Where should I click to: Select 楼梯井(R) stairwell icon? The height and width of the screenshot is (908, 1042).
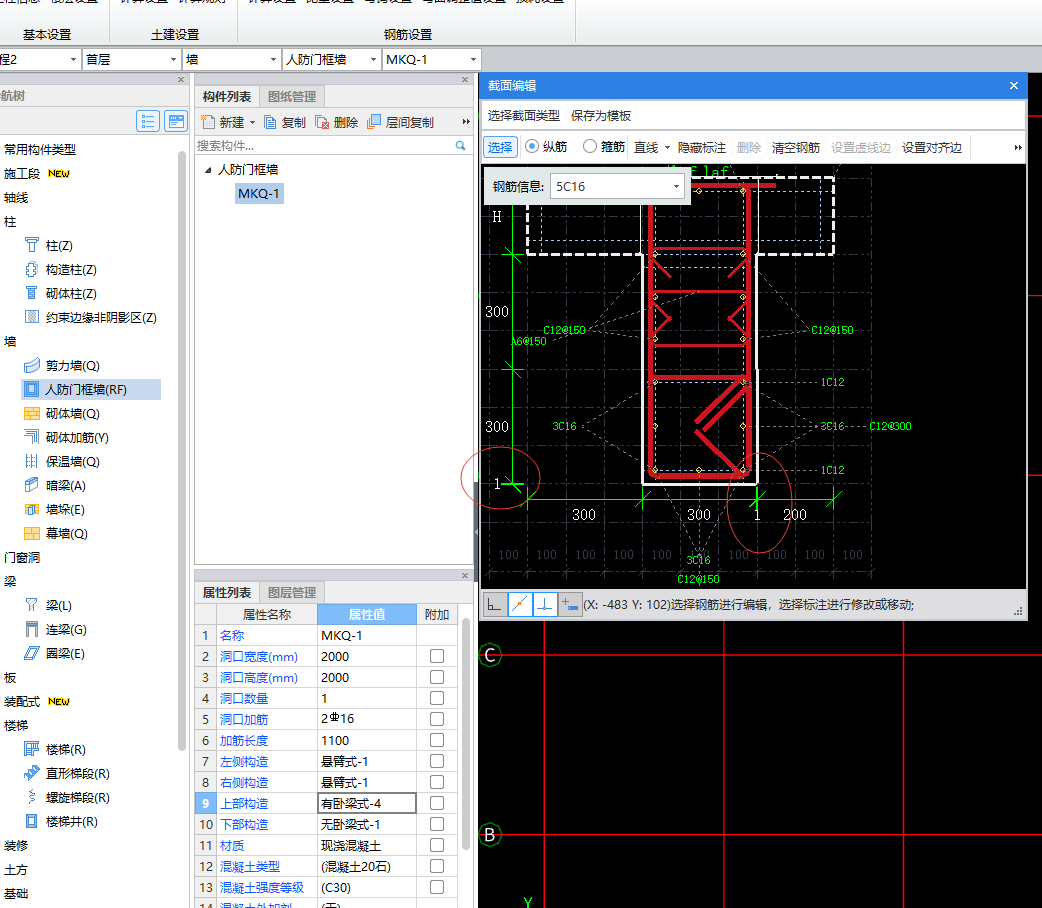coord(31,821)
